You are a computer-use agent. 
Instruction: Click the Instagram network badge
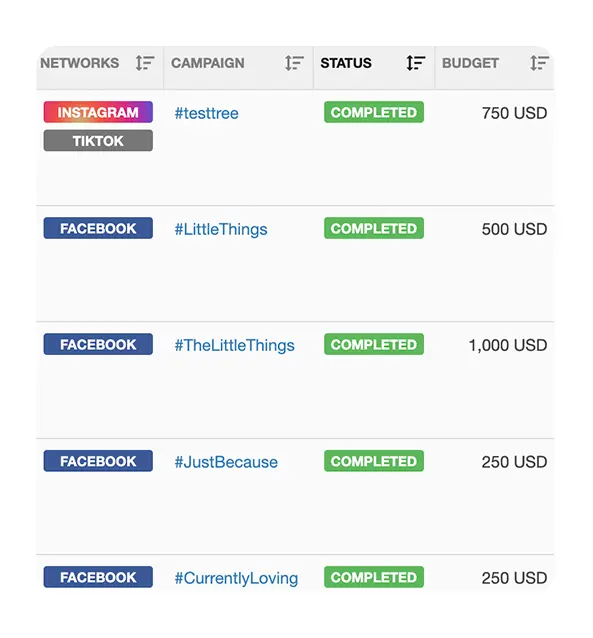(x=98, y=112)
